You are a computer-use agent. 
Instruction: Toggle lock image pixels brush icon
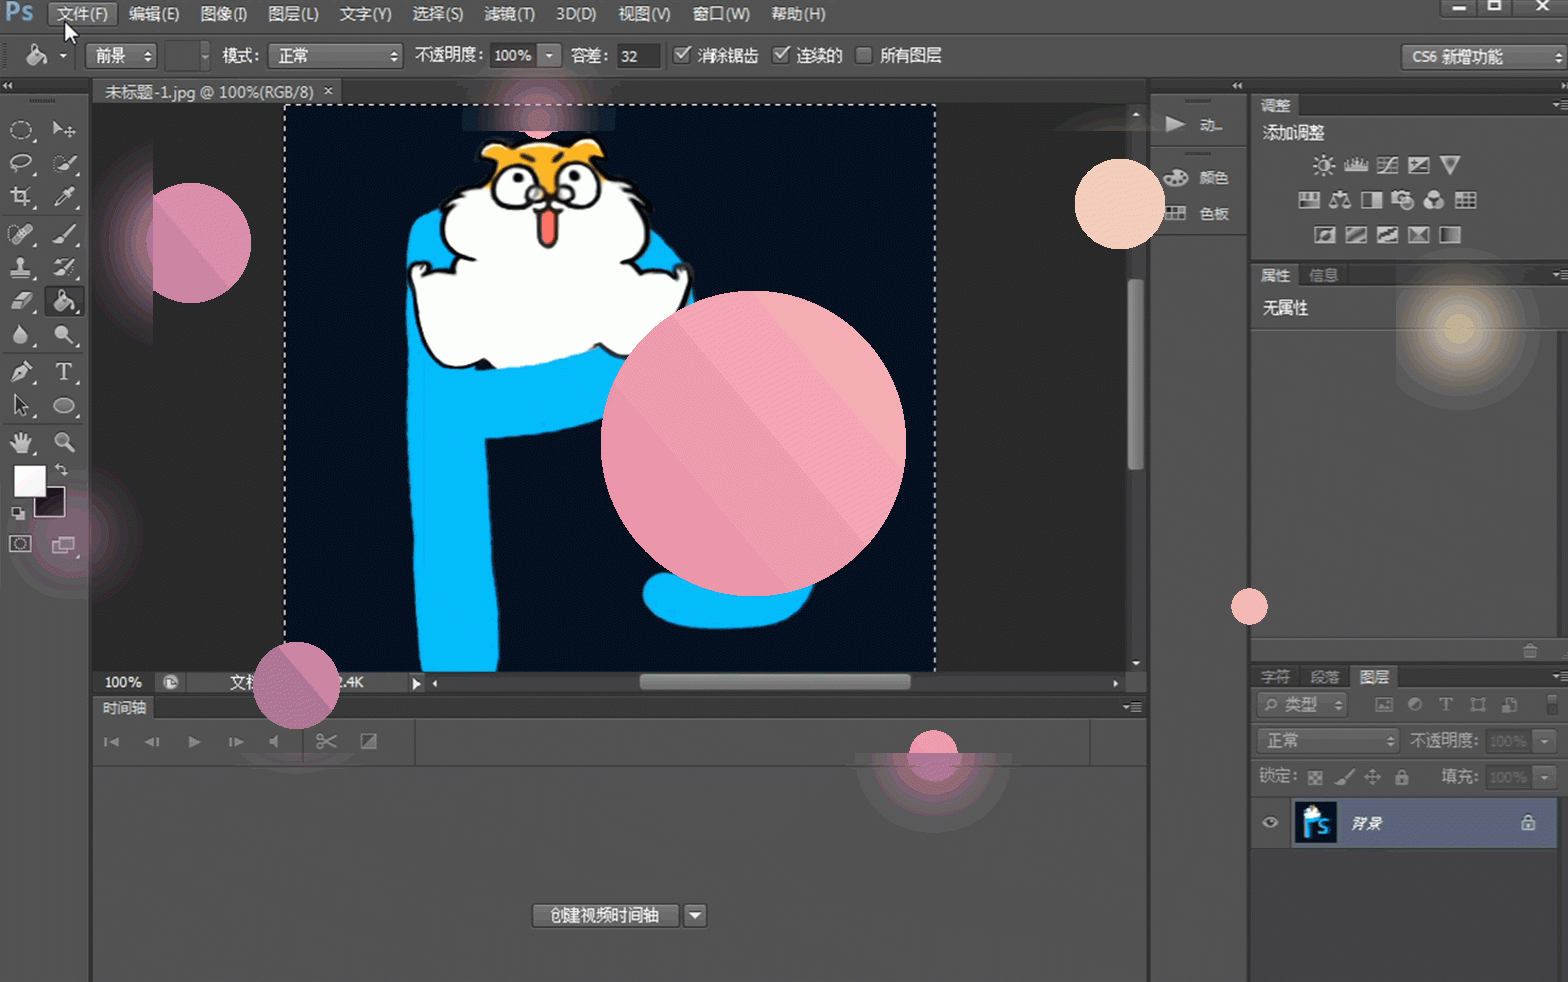point(1345,777)
